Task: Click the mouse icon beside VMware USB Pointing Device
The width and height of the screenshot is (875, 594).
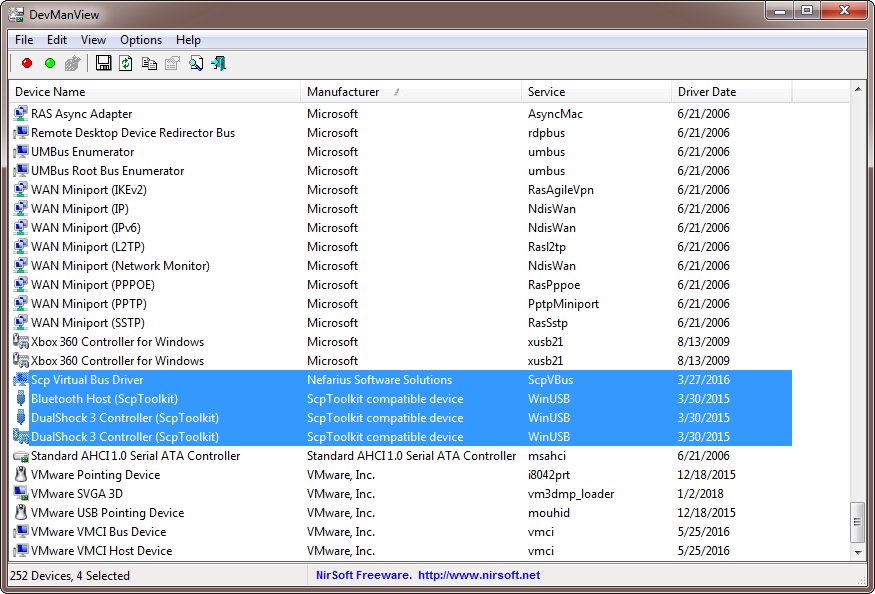Action: click(x=21, y=512)
